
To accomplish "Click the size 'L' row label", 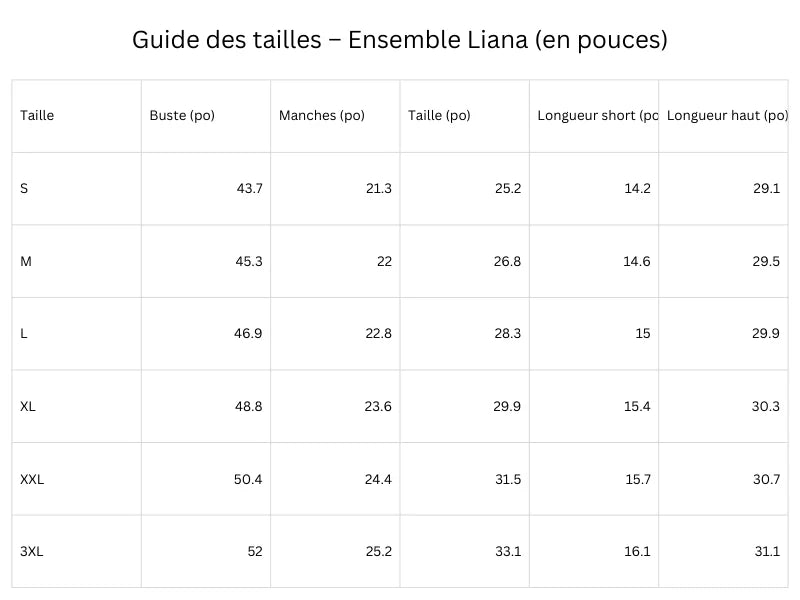I will point(24,334).
